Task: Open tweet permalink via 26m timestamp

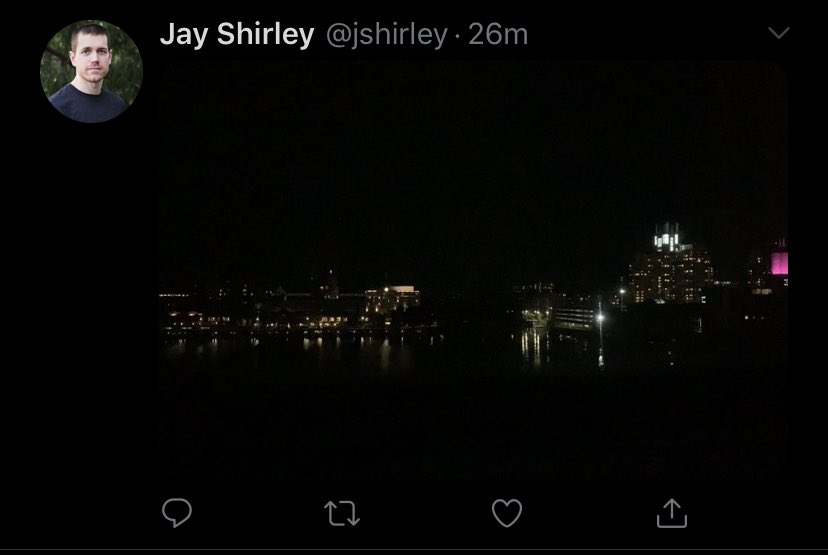Action: coord(498,35)
